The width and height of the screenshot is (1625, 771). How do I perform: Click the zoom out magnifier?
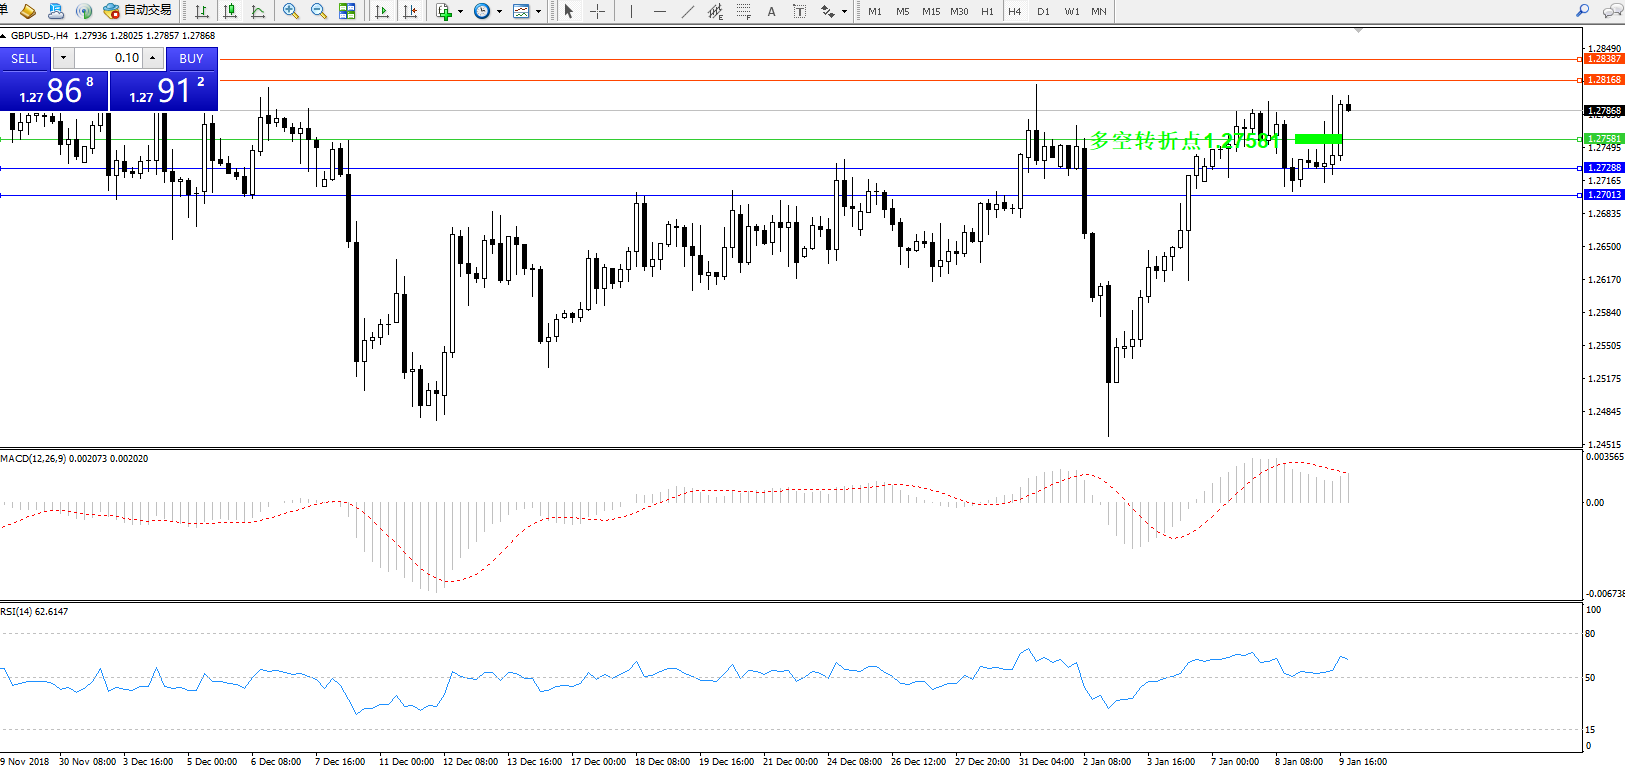point(319,11)
